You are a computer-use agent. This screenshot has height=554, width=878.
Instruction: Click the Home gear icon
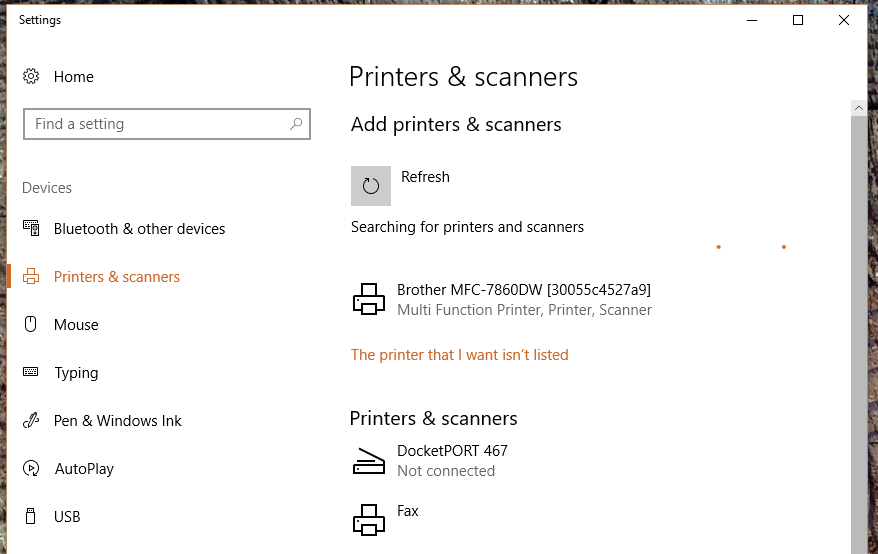coord(31,76)
